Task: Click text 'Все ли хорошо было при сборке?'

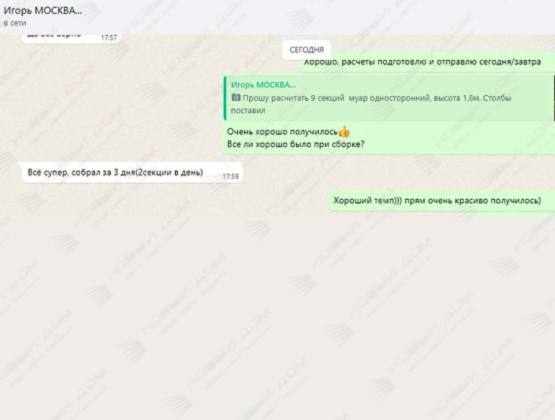Action: coord(296,144)
